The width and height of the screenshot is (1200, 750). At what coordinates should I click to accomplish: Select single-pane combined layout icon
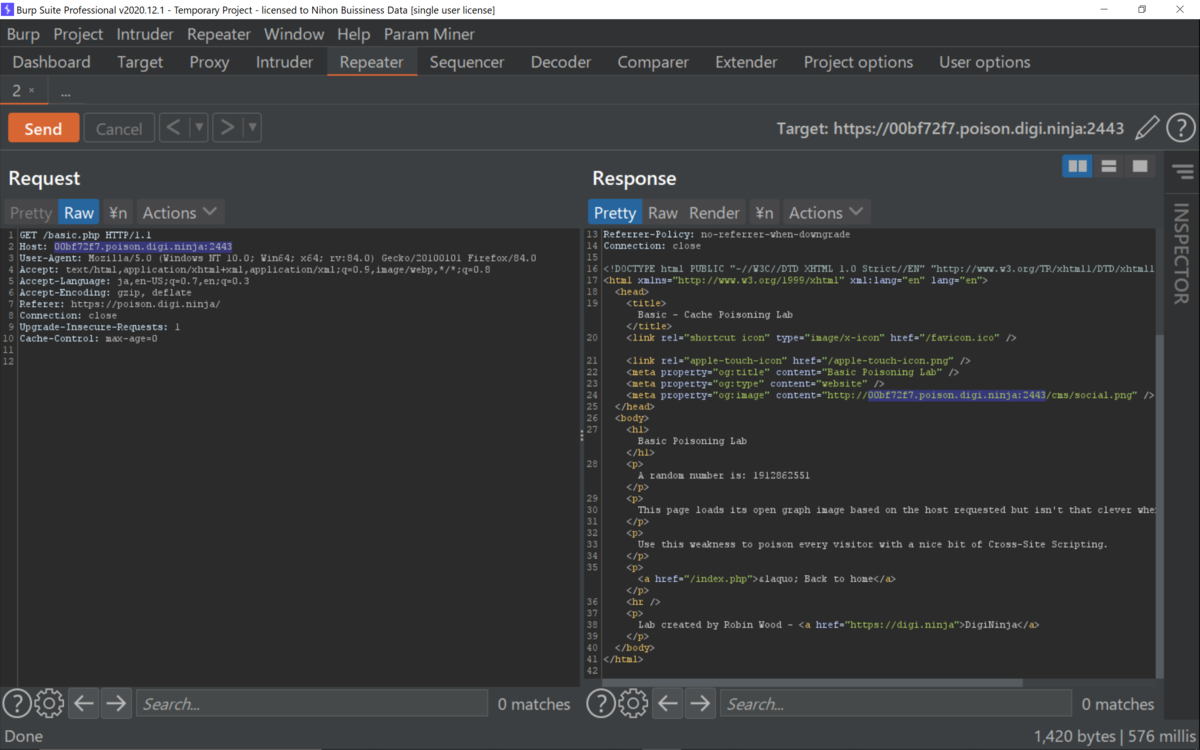coord(1139,166)
